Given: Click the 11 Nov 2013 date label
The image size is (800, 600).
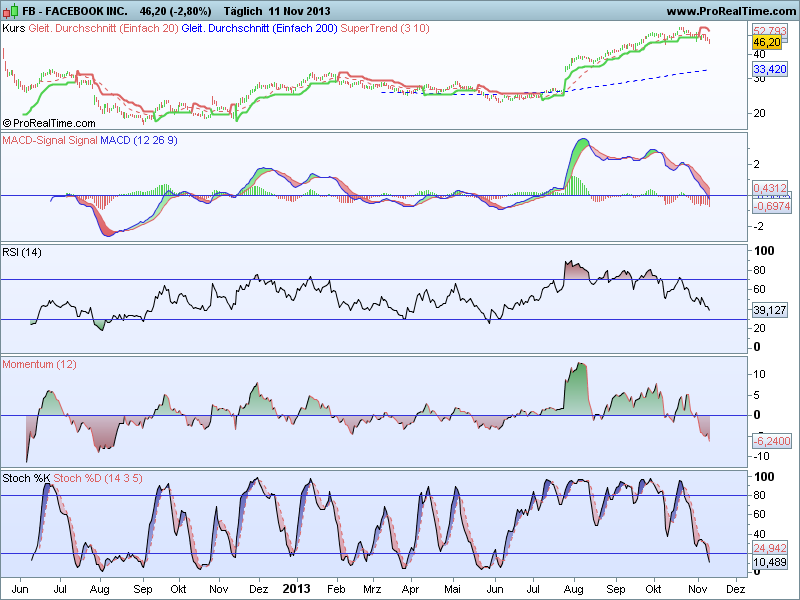Looking at the screenshot, I should point(299,11).
